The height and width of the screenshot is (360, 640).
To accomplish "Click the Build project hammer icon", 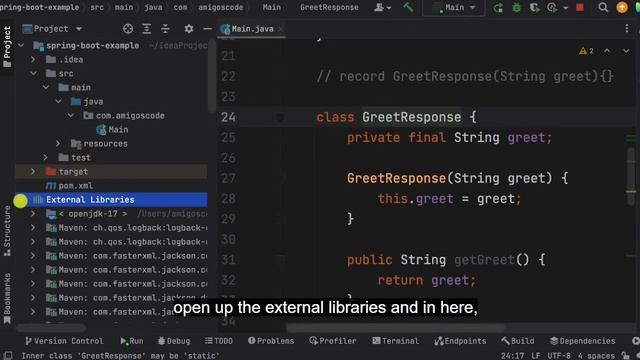I will coord(408,7).
